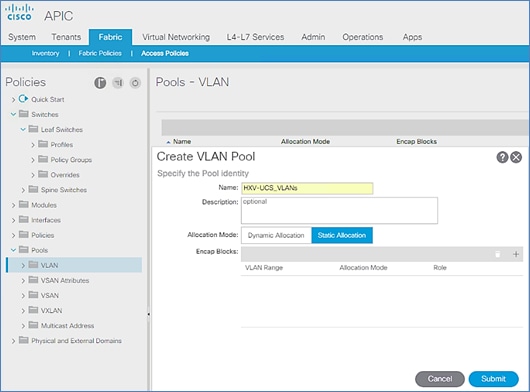The width and height of the screenshot is (530, 392).
Task: Open help for Create VLAN Pool
Action: click(x=502, y=157)
